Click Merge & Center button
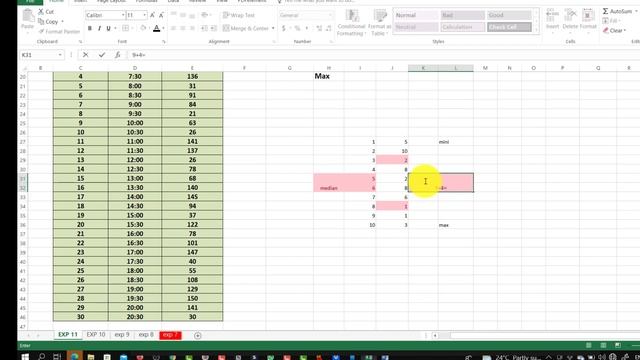This screenshot has width=640, height=360. (246, 28)
